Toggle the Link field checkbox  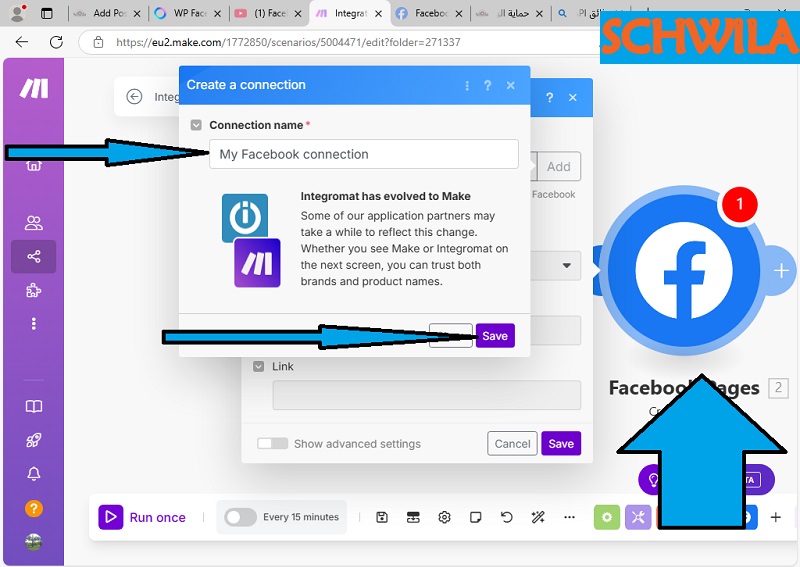pos(259,366)
